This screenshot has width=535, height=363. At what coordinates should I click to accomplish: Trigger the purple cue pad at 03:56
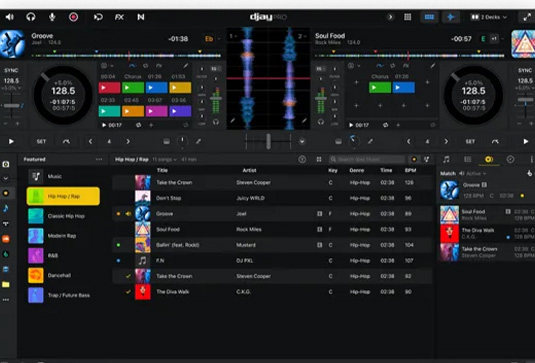(180, 111)
